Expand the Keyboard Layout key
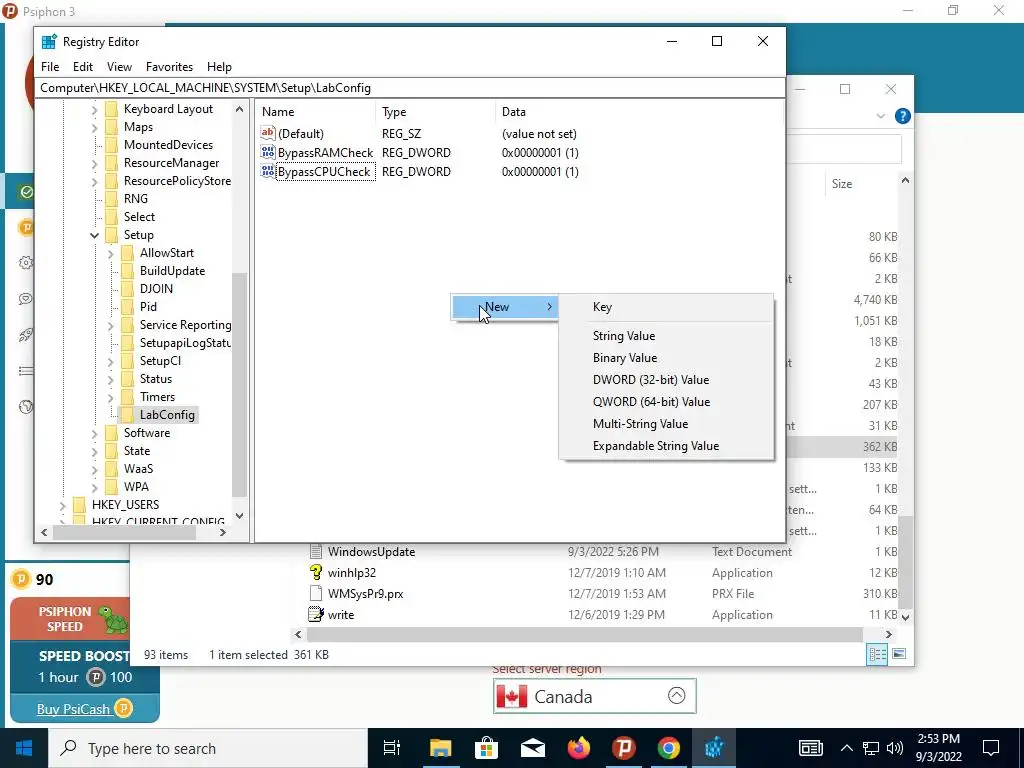Viewport: 1024px width, 768px height. (x=95, y=110)
